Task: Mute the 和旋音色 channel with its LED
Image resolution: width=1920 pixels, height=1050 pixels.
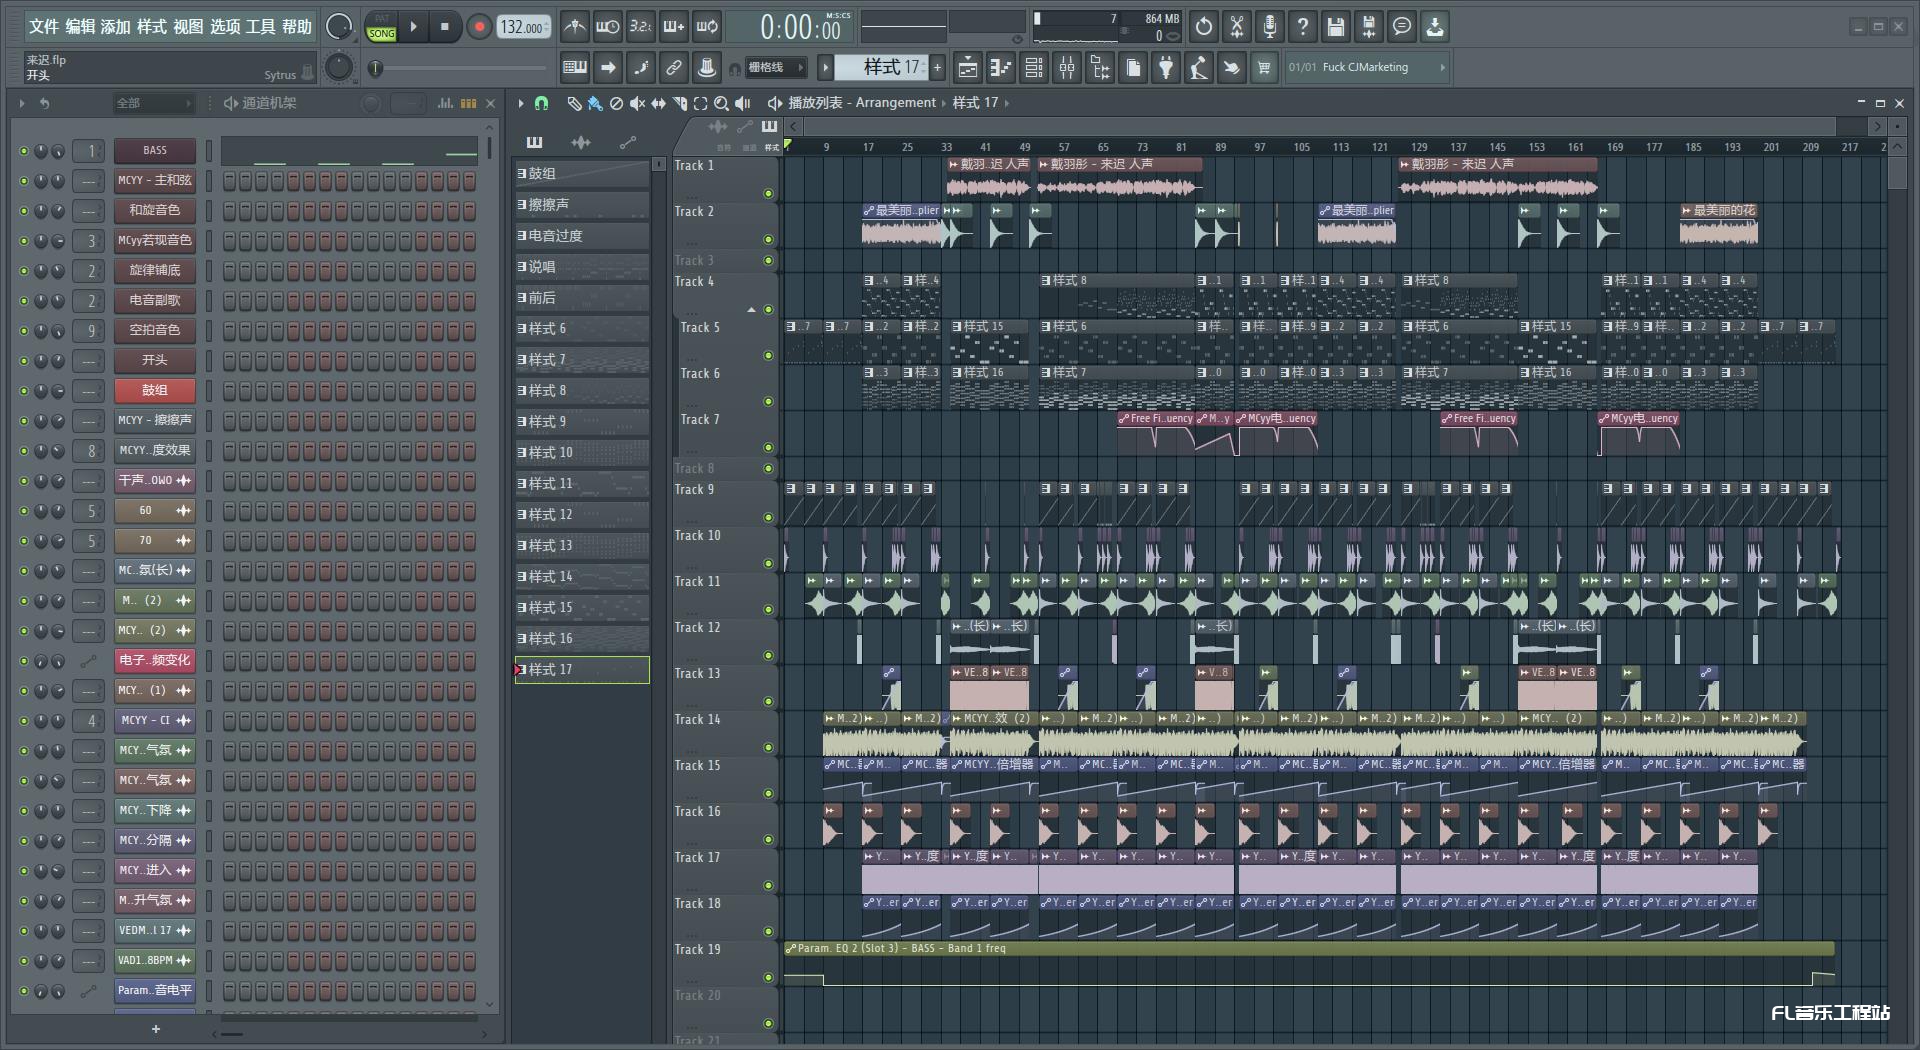Action: 24,211
